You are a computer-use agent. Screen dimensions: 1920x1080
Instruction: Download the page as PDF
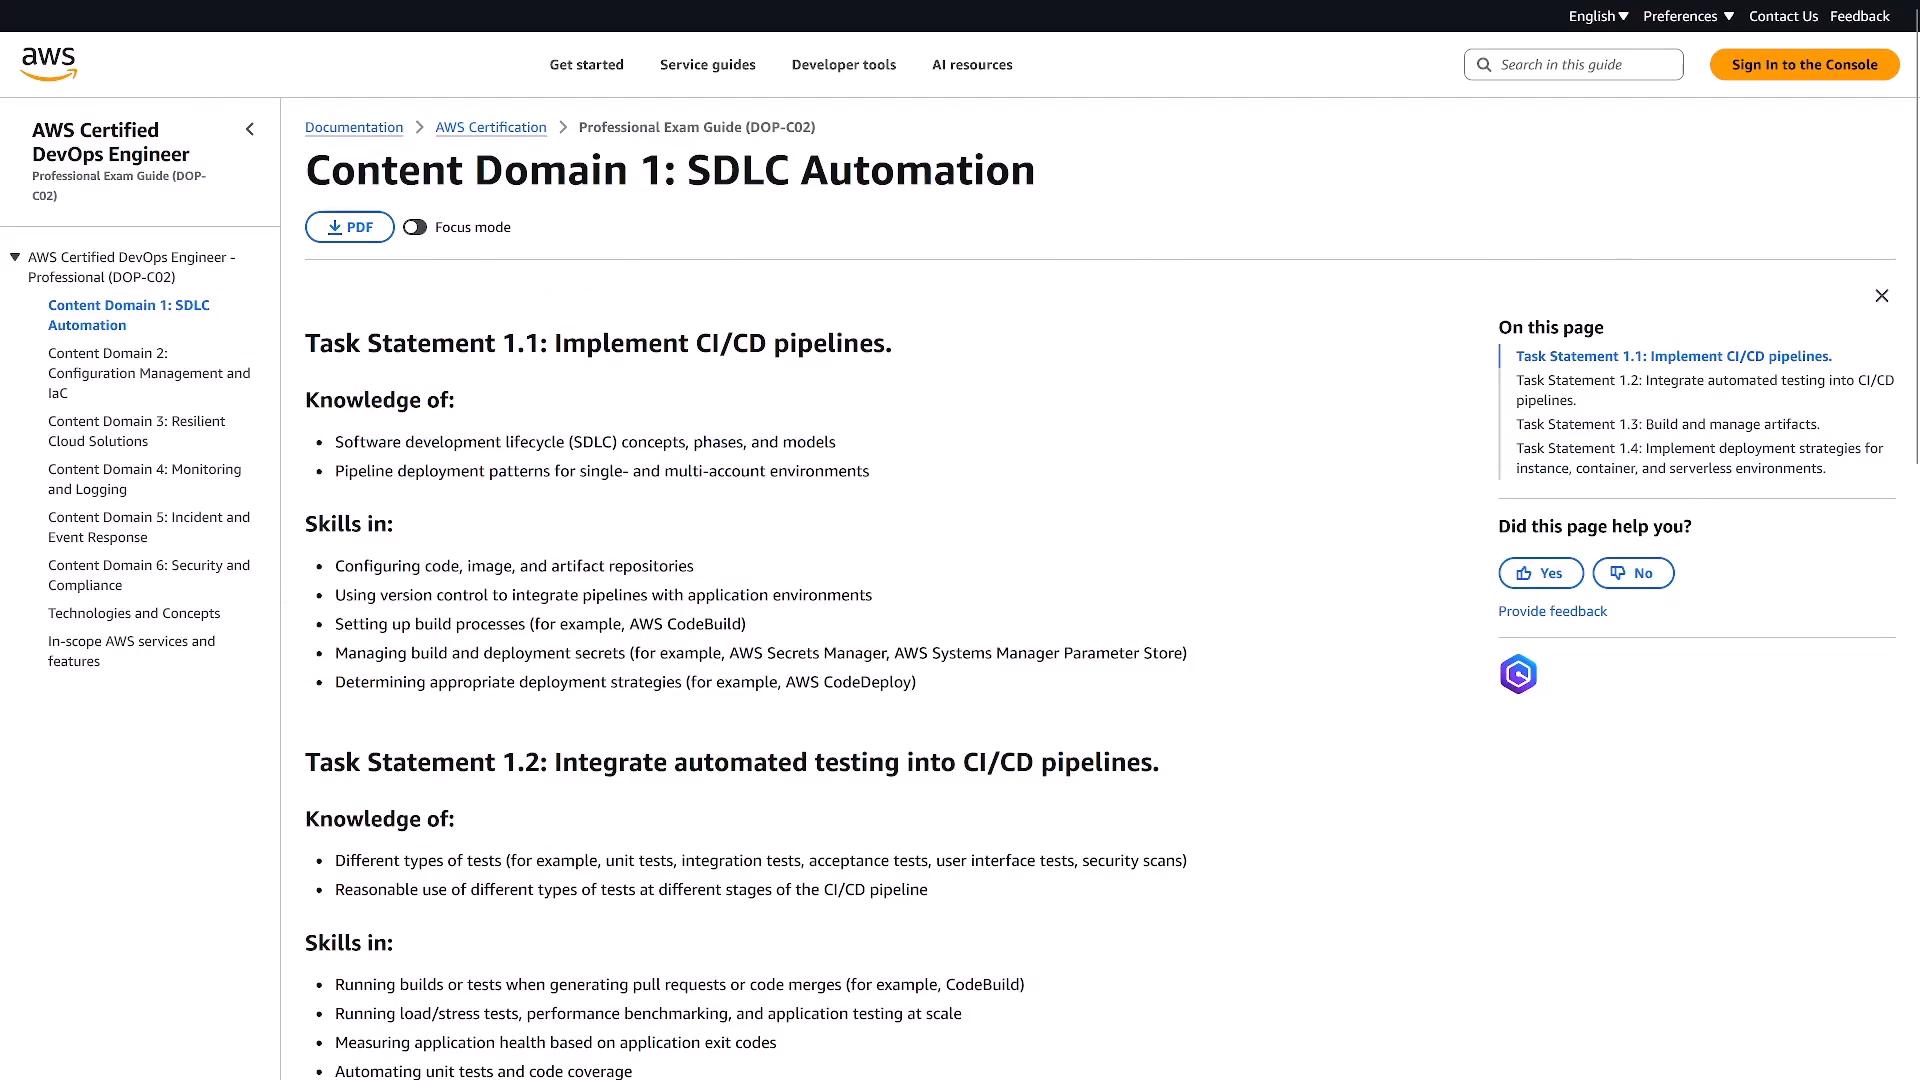point(350,227)
